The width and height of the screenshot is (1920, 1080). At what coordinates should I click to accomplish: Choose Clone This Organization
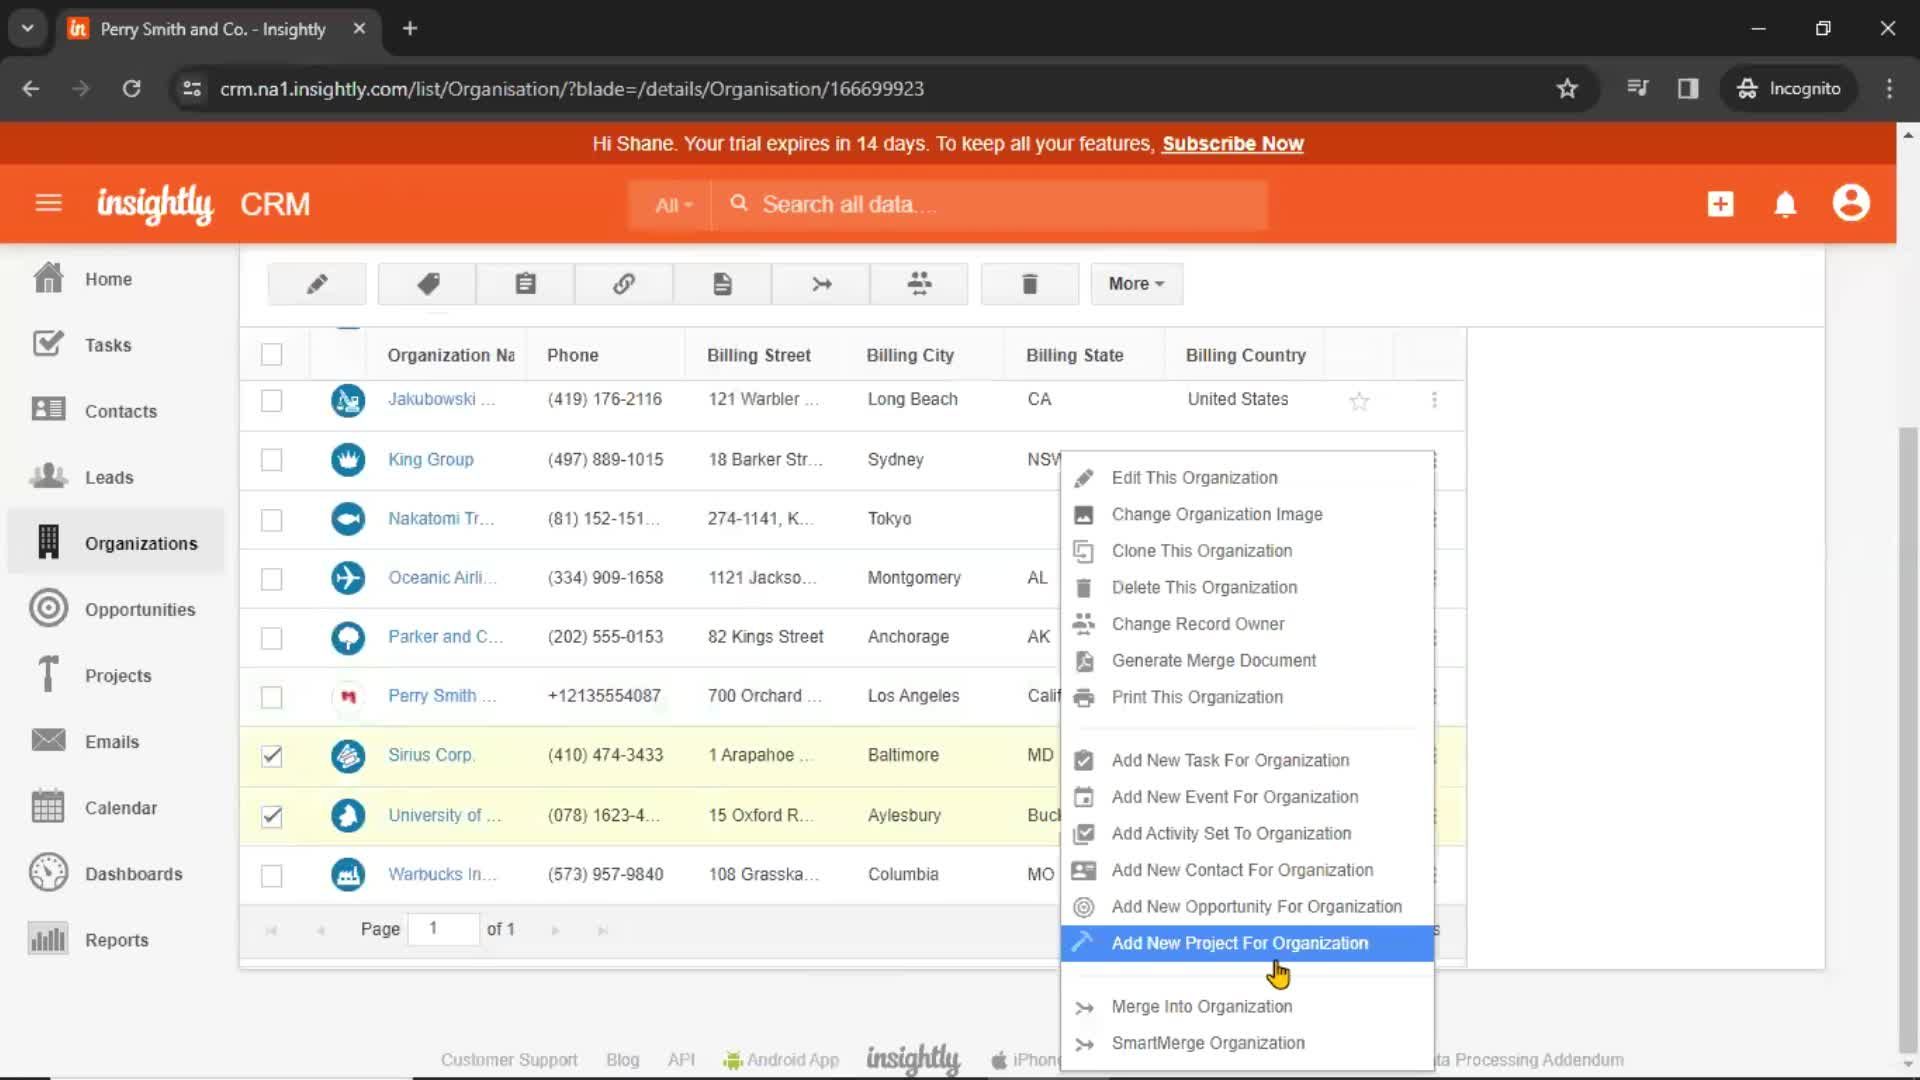click(1247, 551)
